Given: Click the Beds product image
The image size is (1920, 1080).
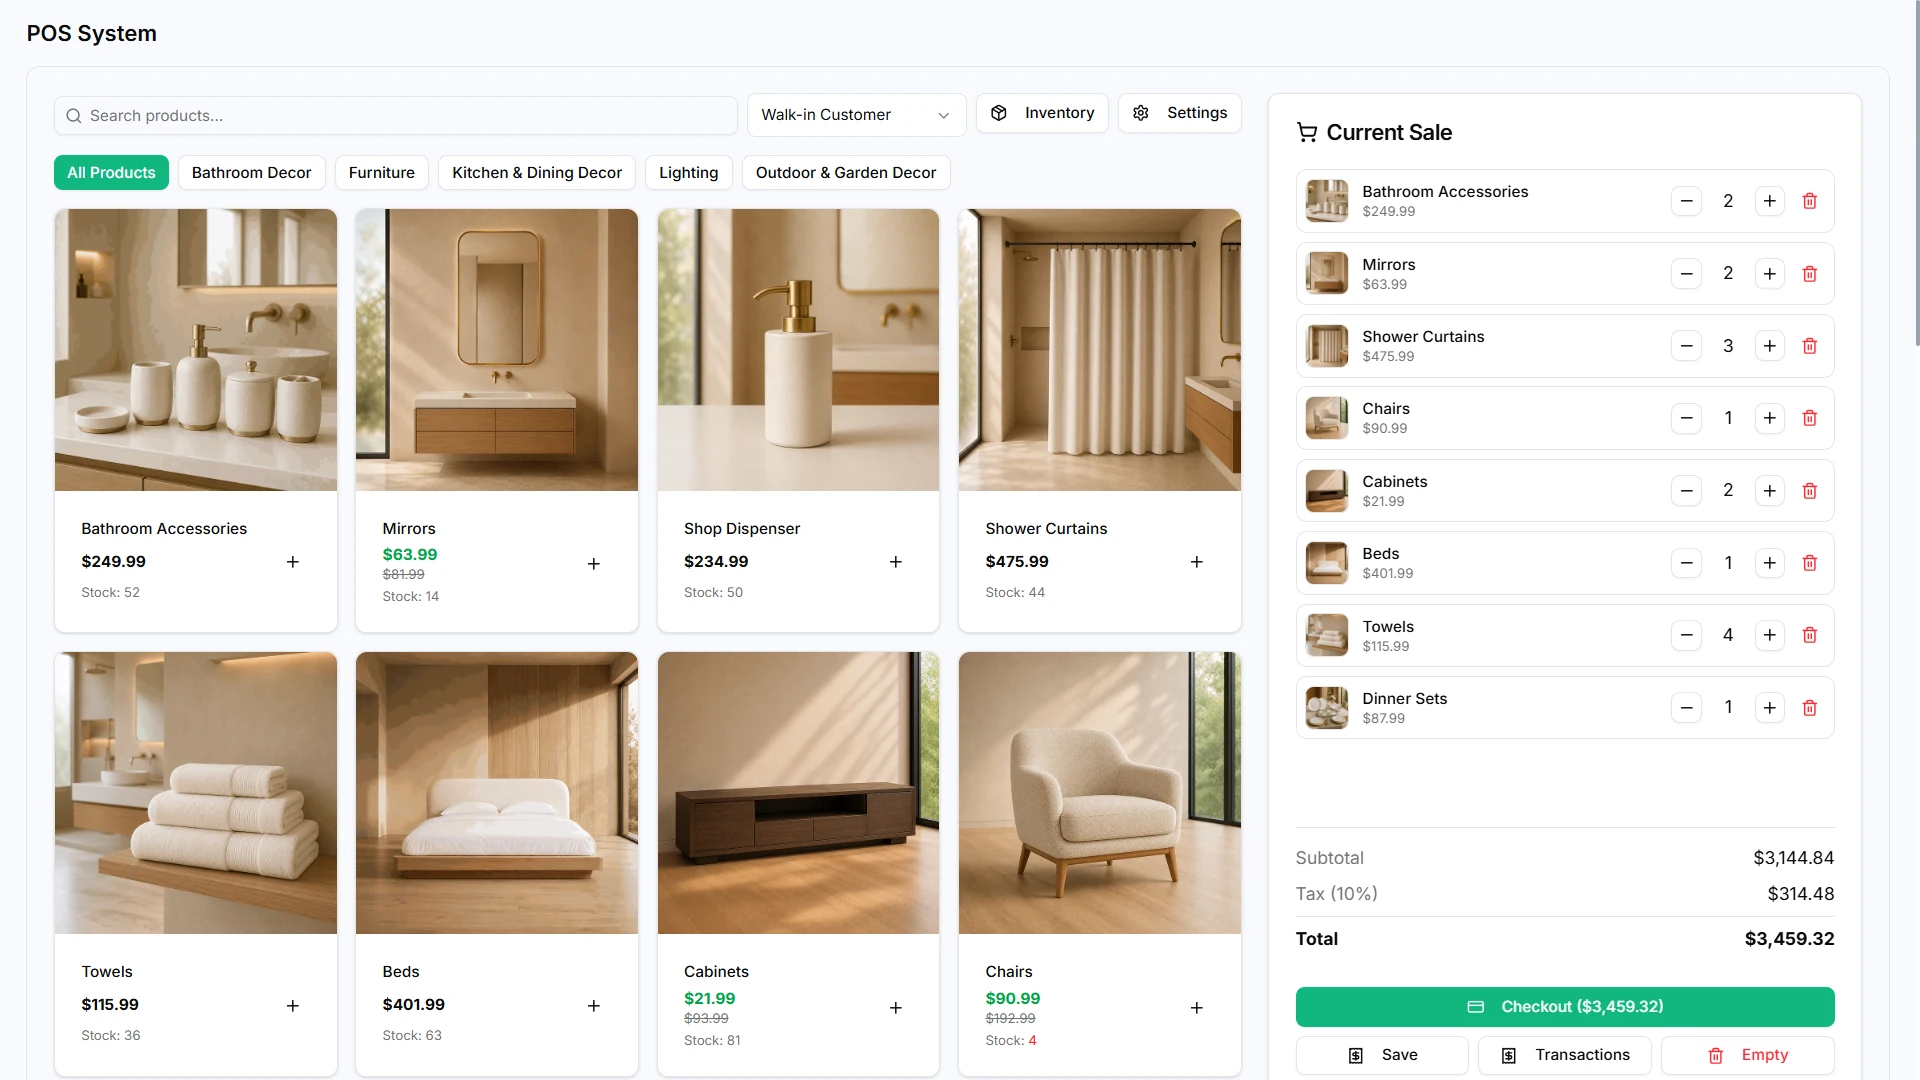Looking at the screenshot, I should coord(497,793).
